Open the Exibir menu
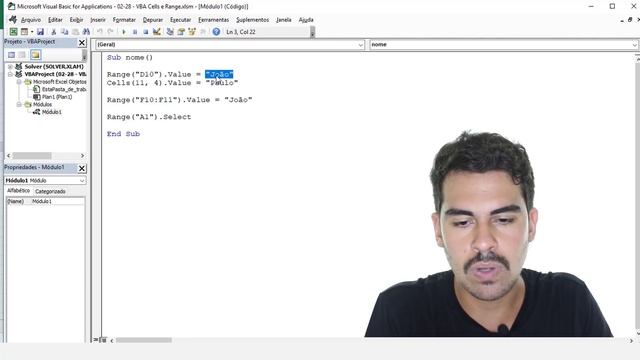 [x=76, y=20]
